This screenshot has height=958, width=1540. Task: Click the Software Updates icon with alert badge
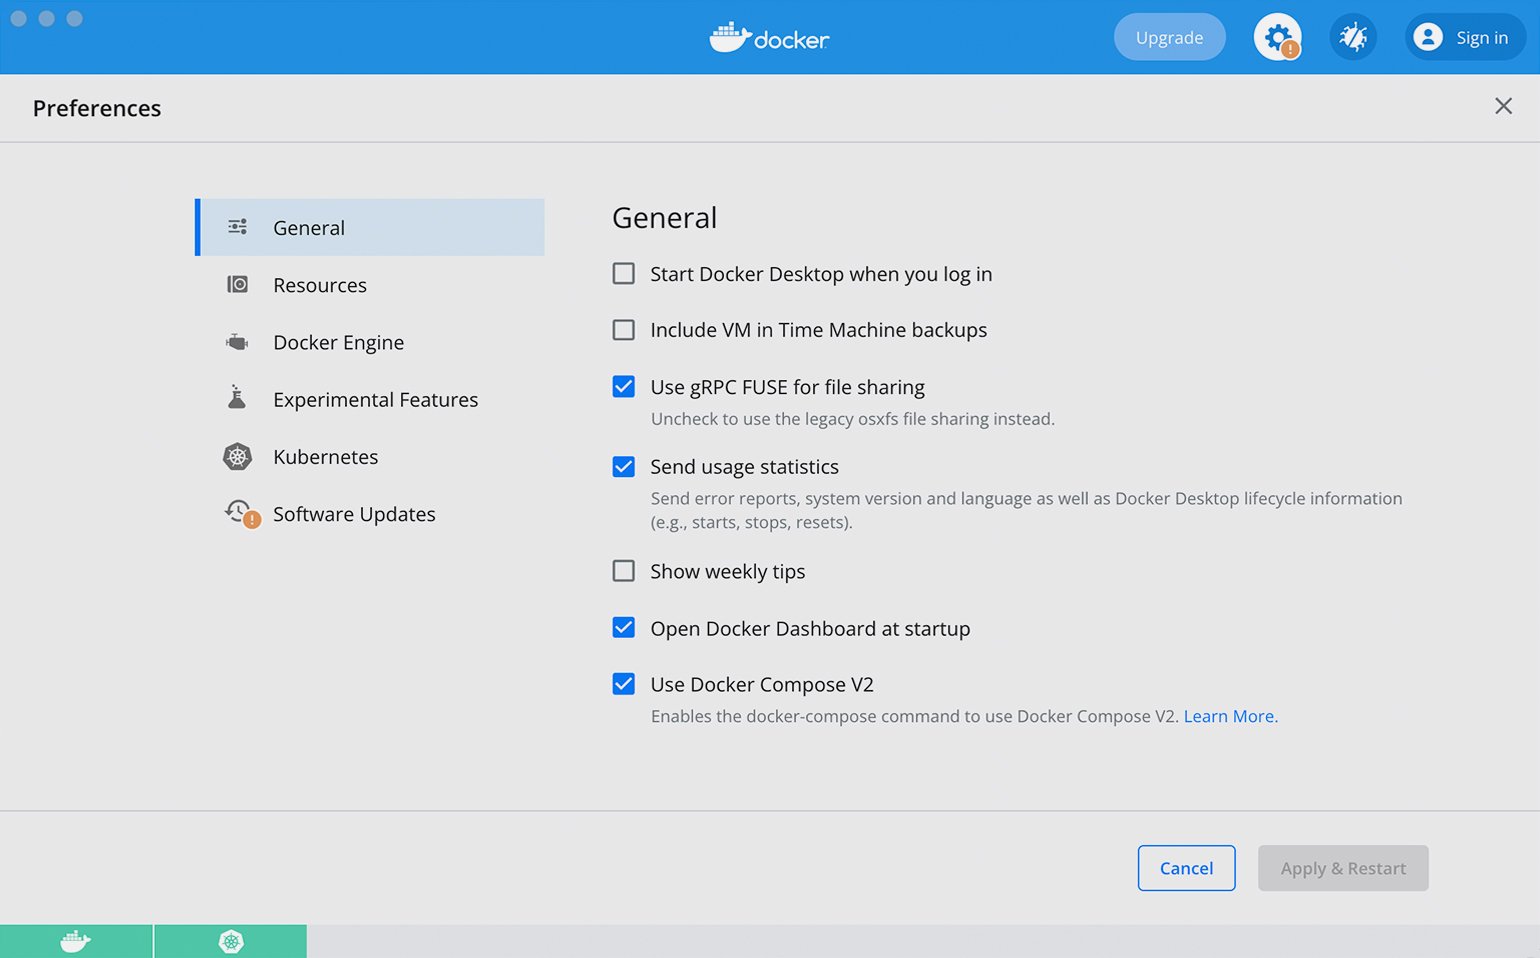pyautogui.click(x=240, y=513)
